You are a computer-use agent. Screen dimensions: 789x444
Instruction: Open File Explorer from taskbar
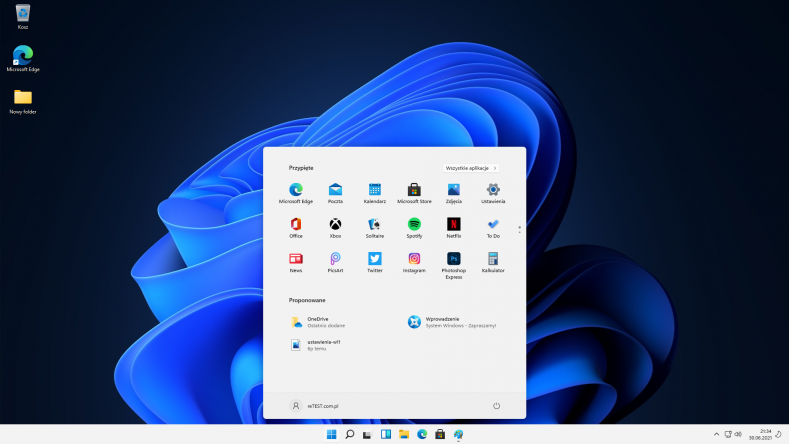pyautogui.click(x=404, y=434)
